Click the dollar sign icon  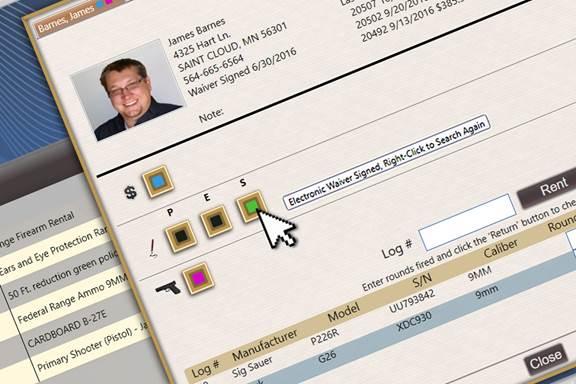pos(130,192)
